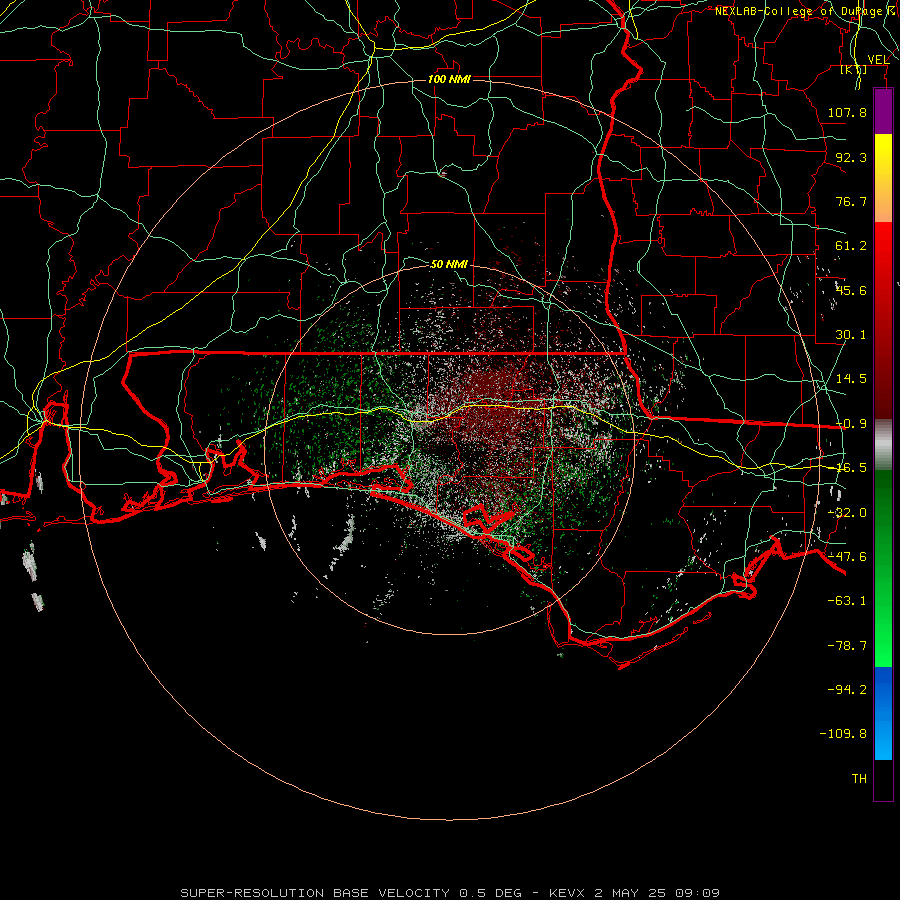The height and width of the screenshot is (900, 900).
Task: Click the red segment of the color bar
Action: pos(883,320)
